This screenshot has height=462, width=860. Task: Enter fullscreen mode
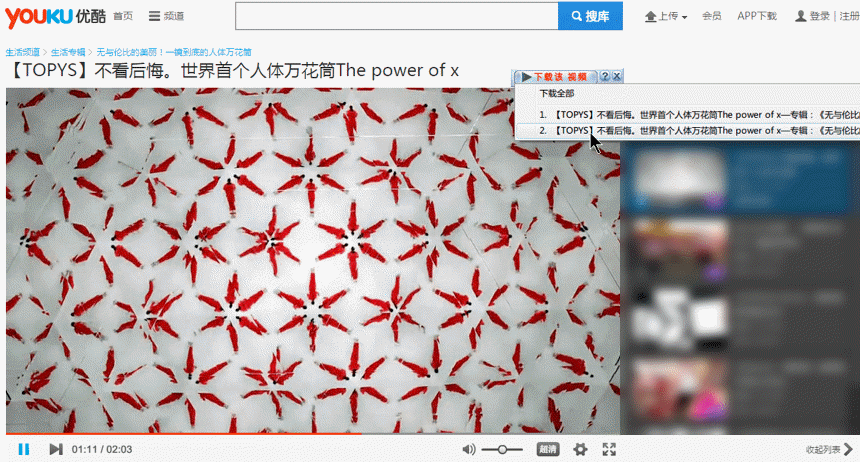pos(609,450)
